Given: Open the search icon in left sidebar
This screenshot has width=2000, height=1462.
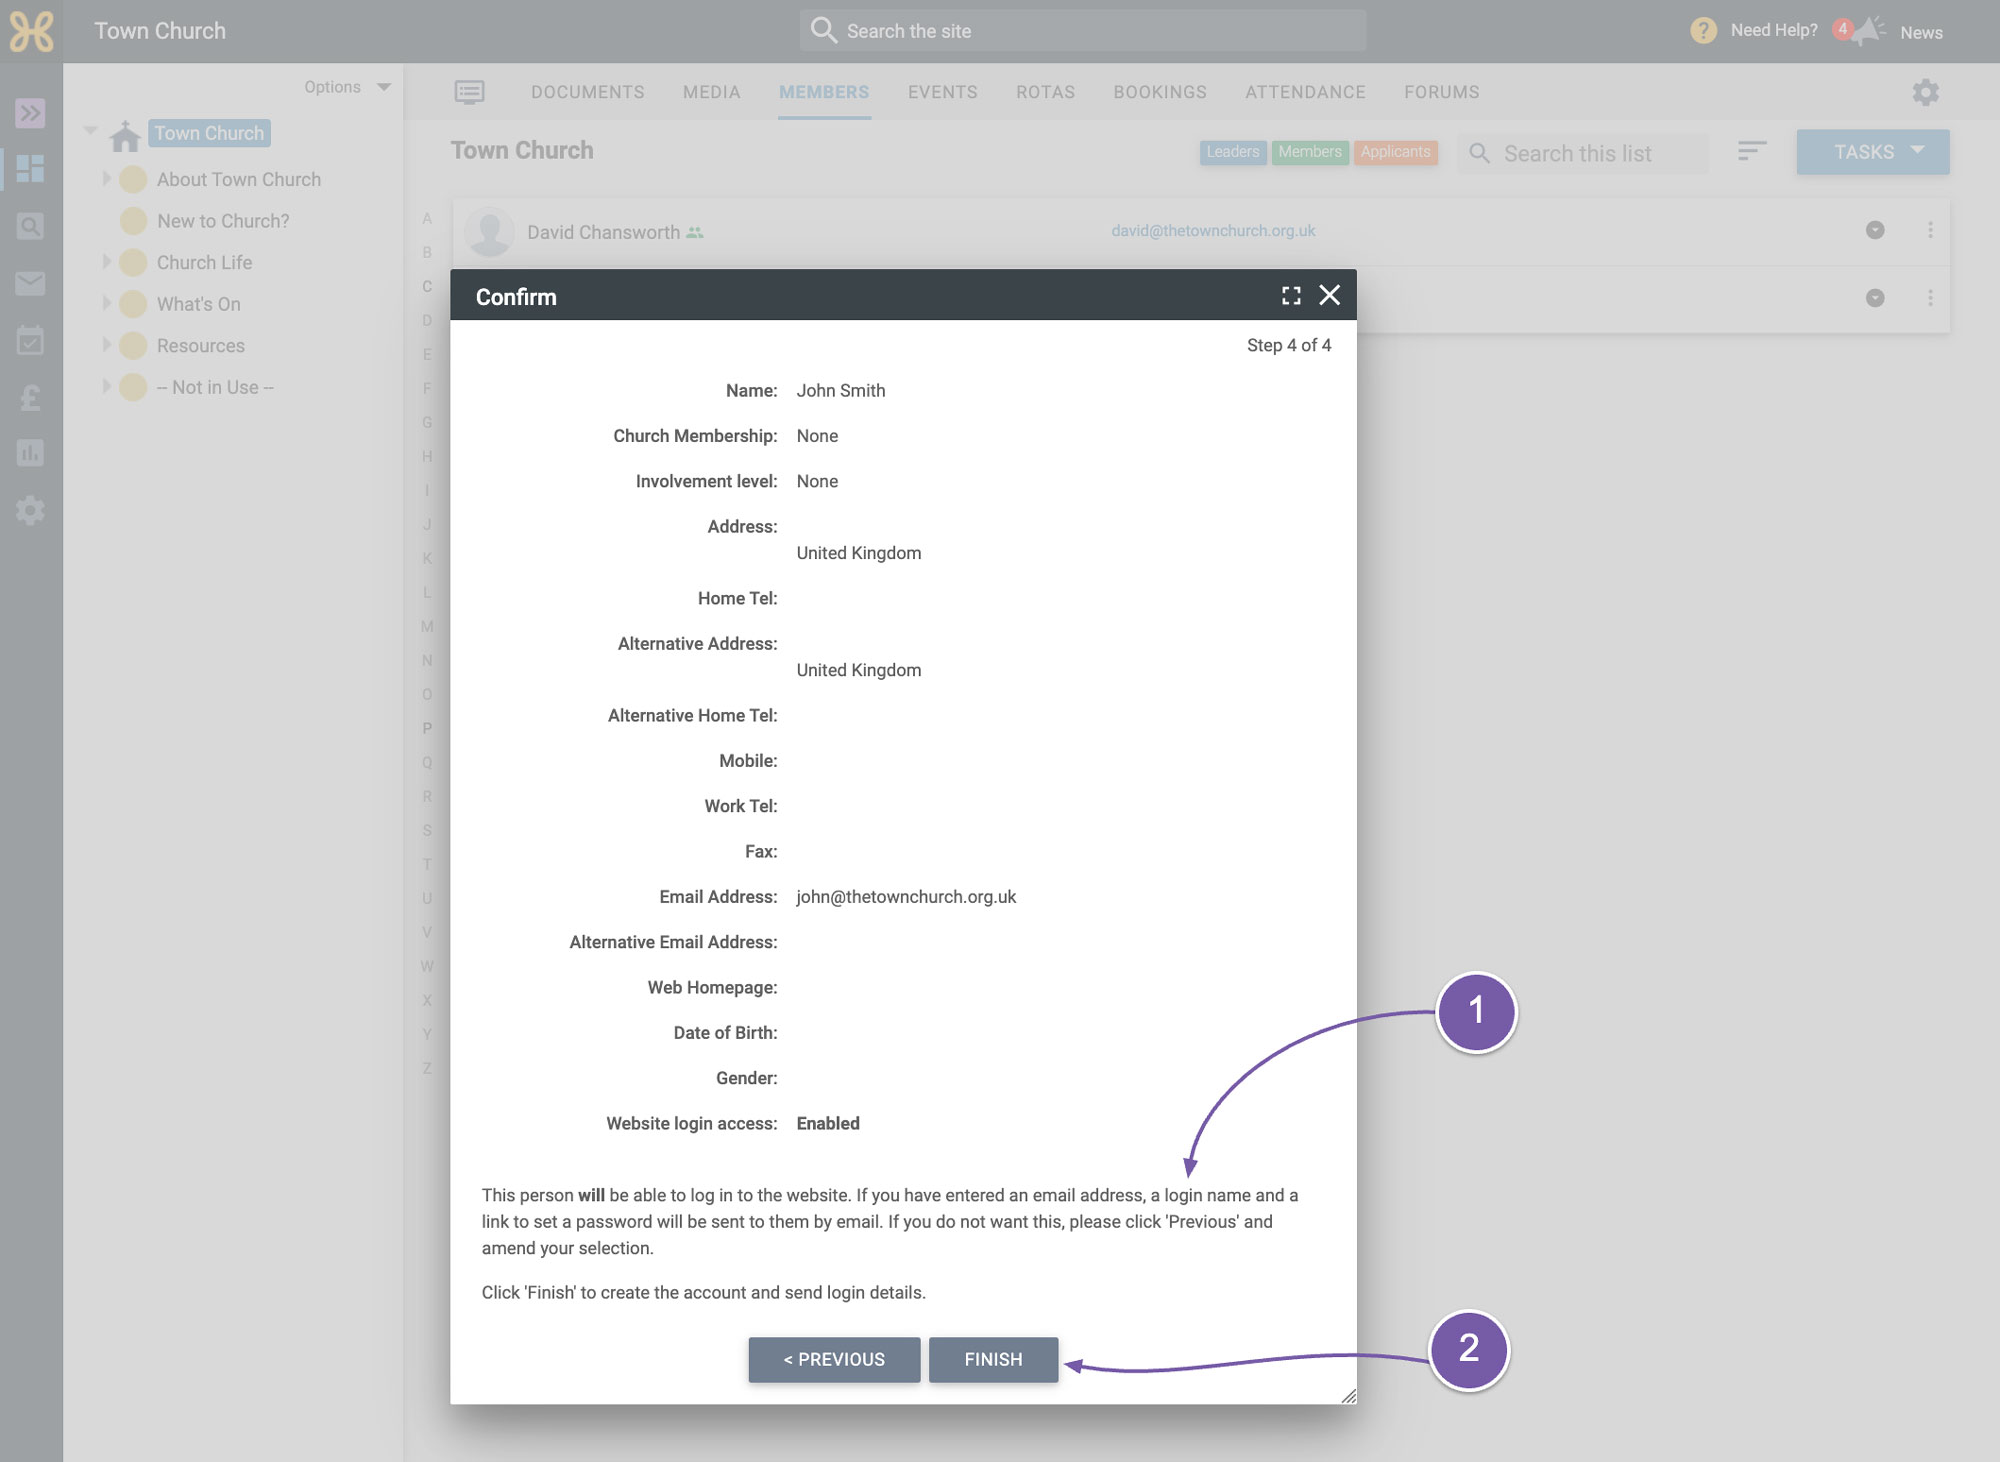Looking at the screenshot, I should (30, 227).
